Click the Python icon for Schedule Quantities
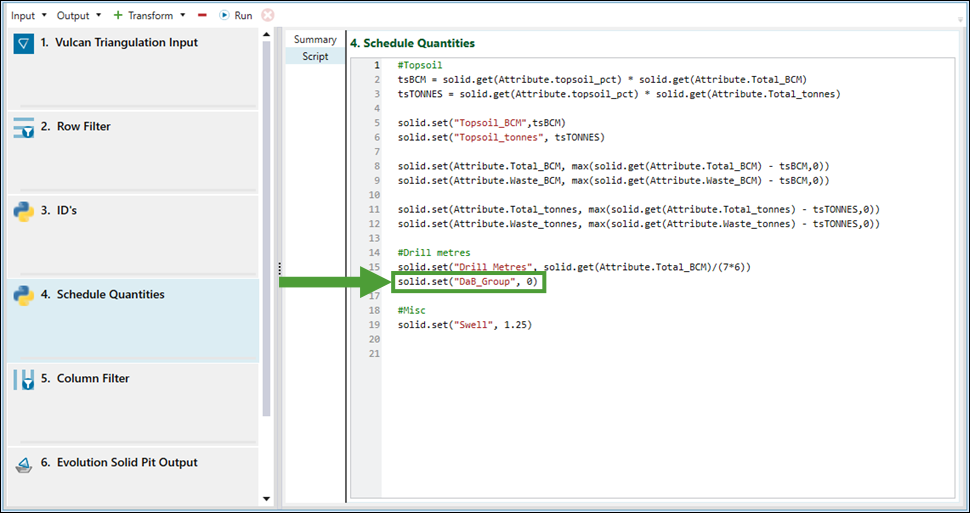 (24, 295)
